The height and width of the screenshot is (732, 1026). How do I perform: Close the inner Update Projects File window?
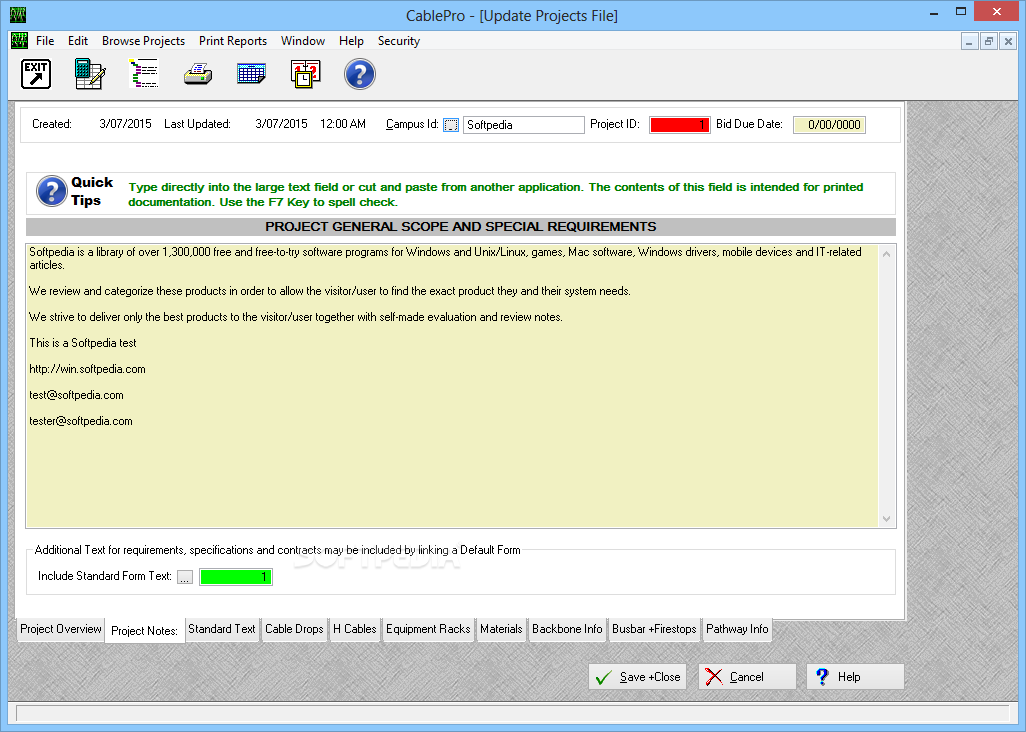[1008, 41]
